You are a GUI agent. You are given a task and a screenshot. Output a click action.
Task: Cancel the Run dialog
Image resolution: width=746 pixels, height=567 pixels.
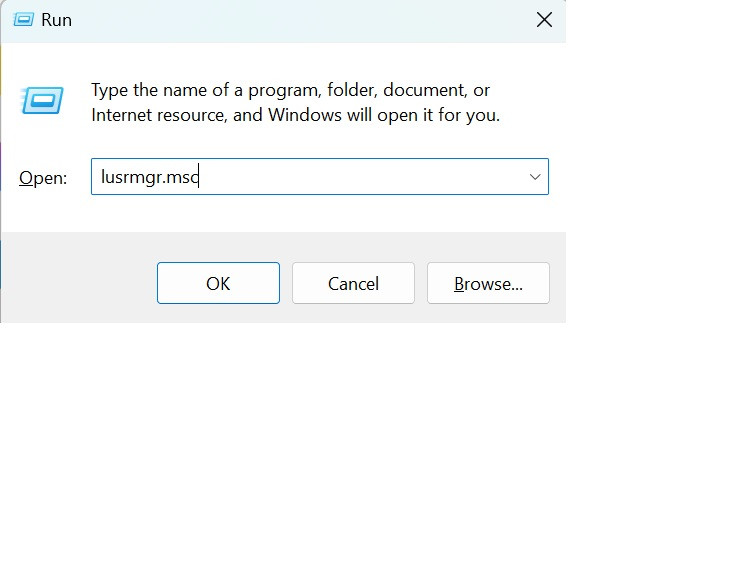tap(353, 284)
